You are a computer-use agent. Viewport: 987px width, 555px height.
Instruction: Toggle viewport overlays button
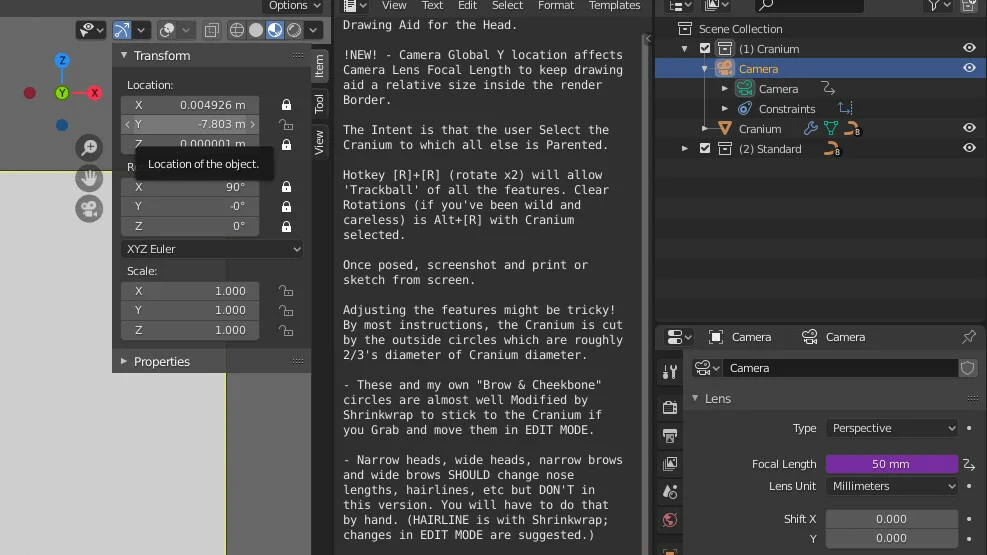click(167, 30)
